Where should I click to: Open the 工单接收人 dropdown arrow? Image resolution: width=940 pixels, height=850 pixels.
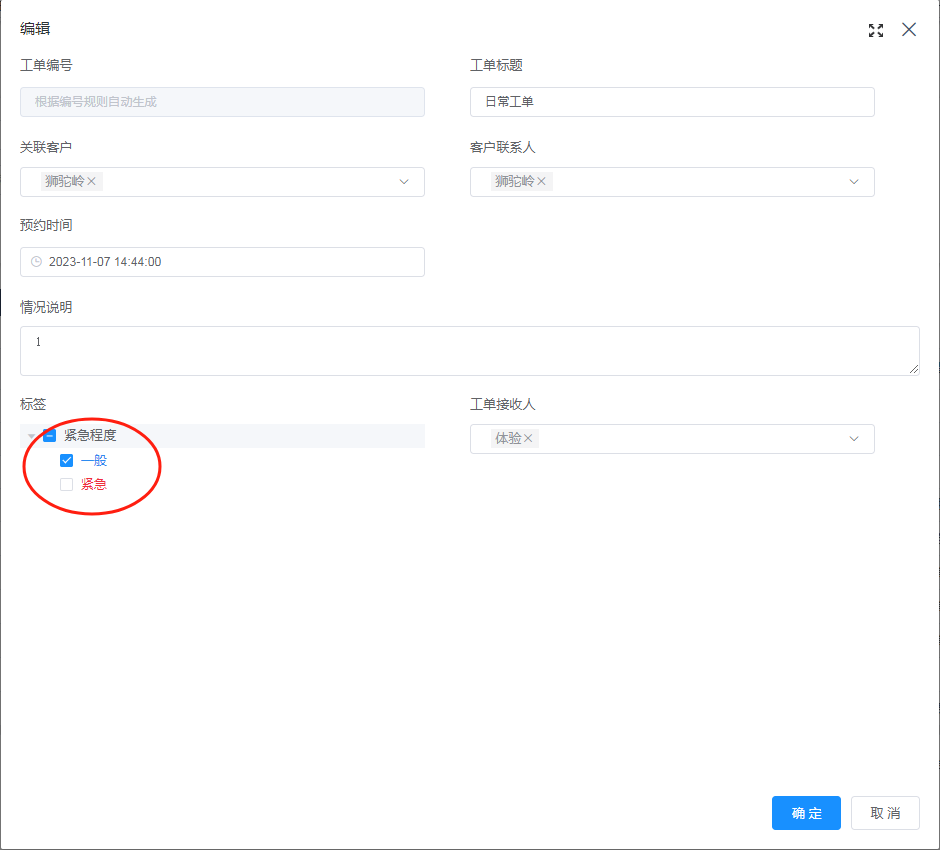[854, 439]
